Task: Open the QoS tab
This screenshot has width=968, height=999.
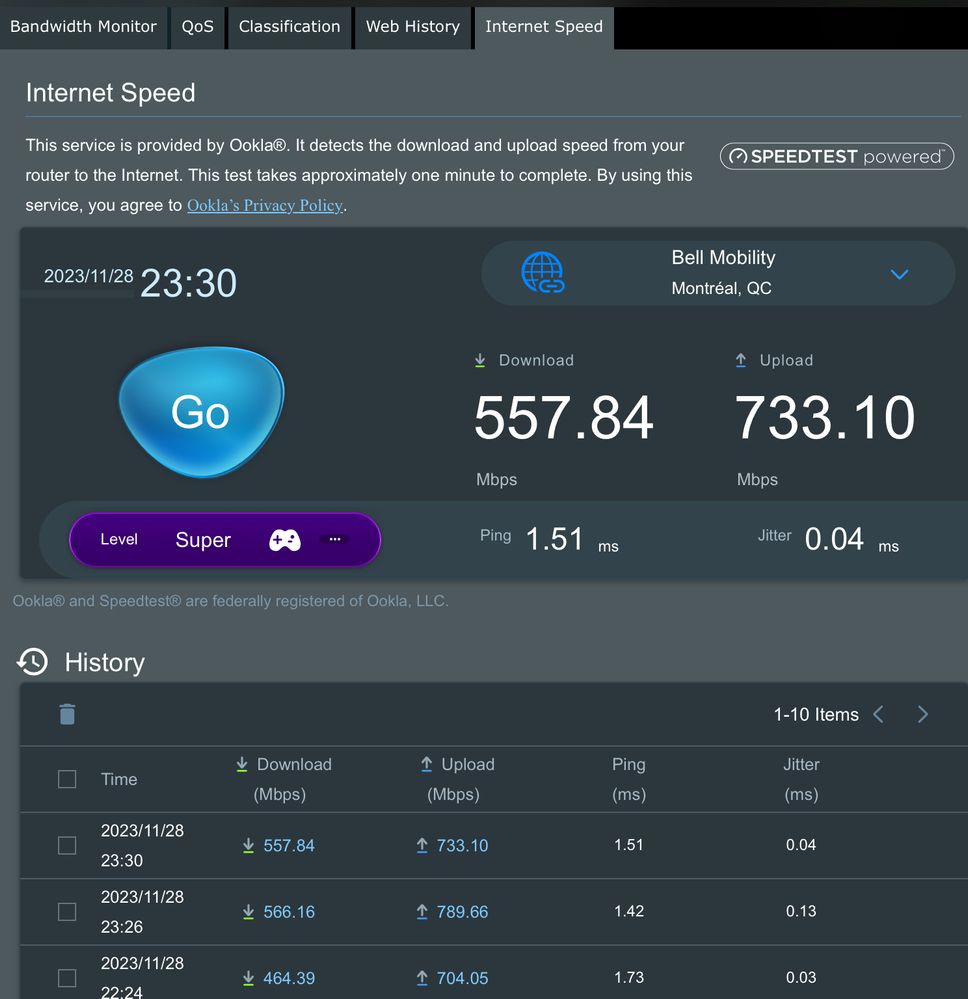Action: click(197, 27)
